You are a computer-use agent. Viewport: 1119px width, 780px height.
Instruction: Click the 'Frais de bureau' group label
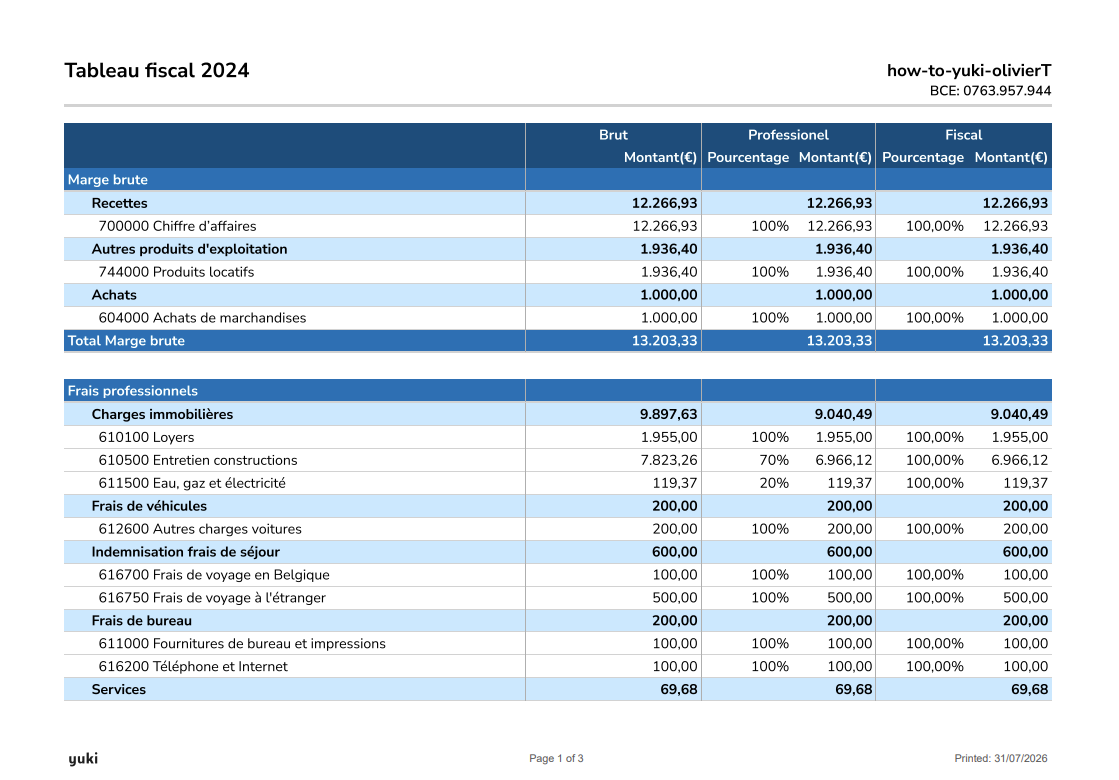pyautogui.click(x=141, y=621)
